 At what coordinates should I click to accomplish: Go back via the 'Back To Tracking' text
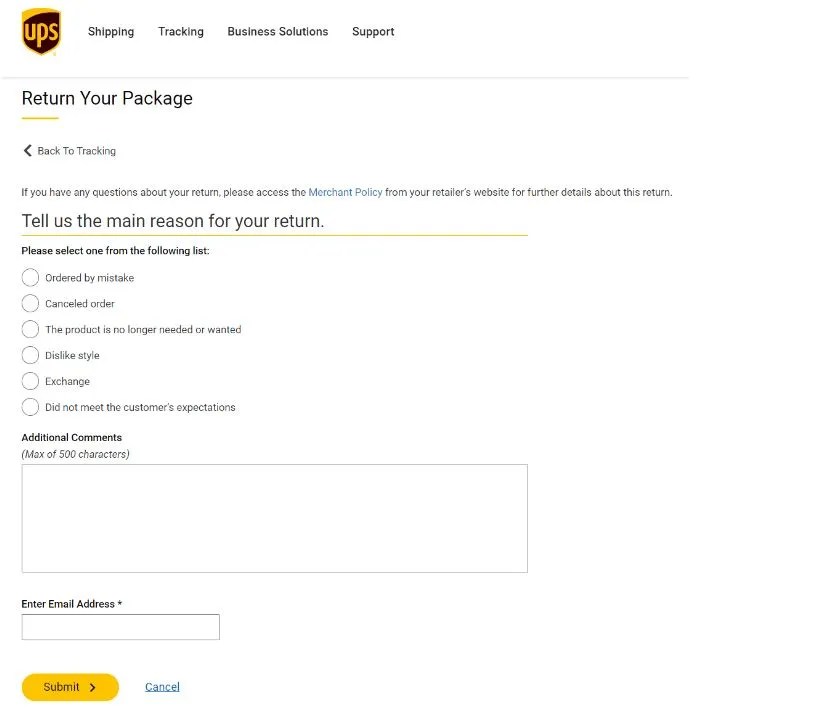(x=77, y=151)
